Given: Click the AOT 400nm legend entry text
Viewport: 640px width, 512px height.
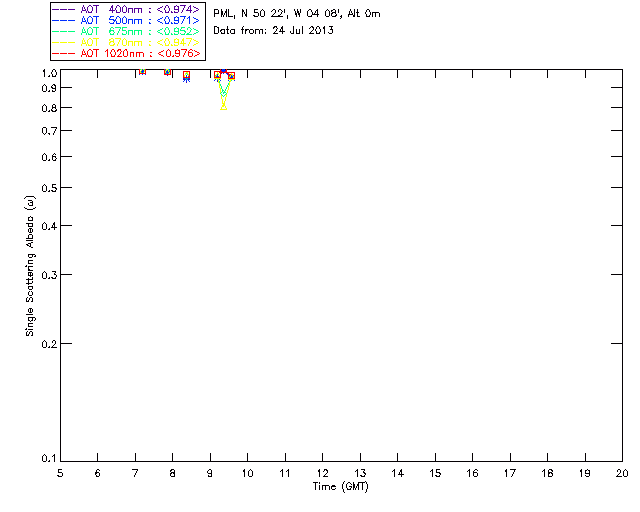Looking at the screenshot, I should click(x=140, y=9).
